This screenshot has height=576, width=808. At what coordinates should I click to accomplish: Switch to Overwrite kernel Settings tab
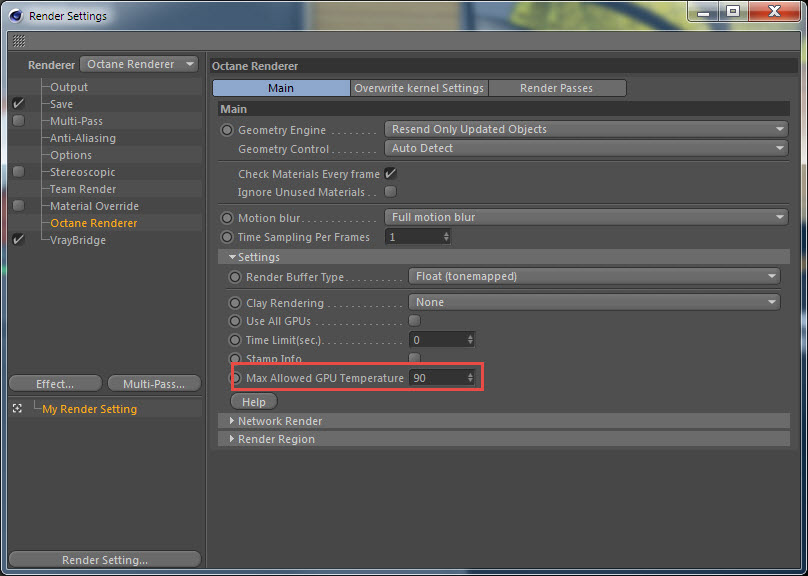(x=419, y=88)
